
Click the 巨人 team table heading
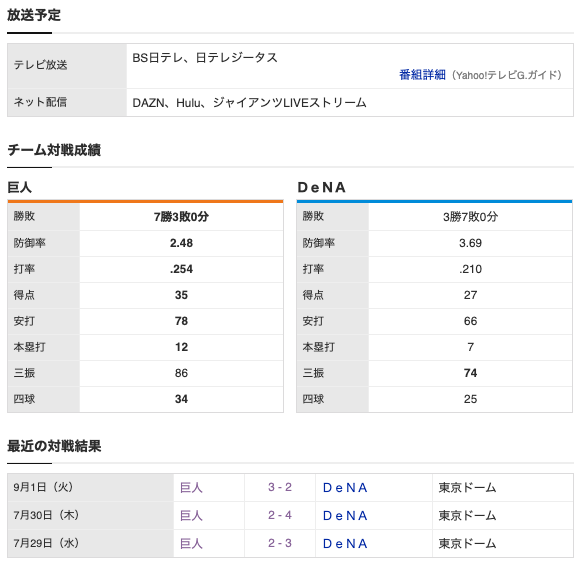pos(19,187)
